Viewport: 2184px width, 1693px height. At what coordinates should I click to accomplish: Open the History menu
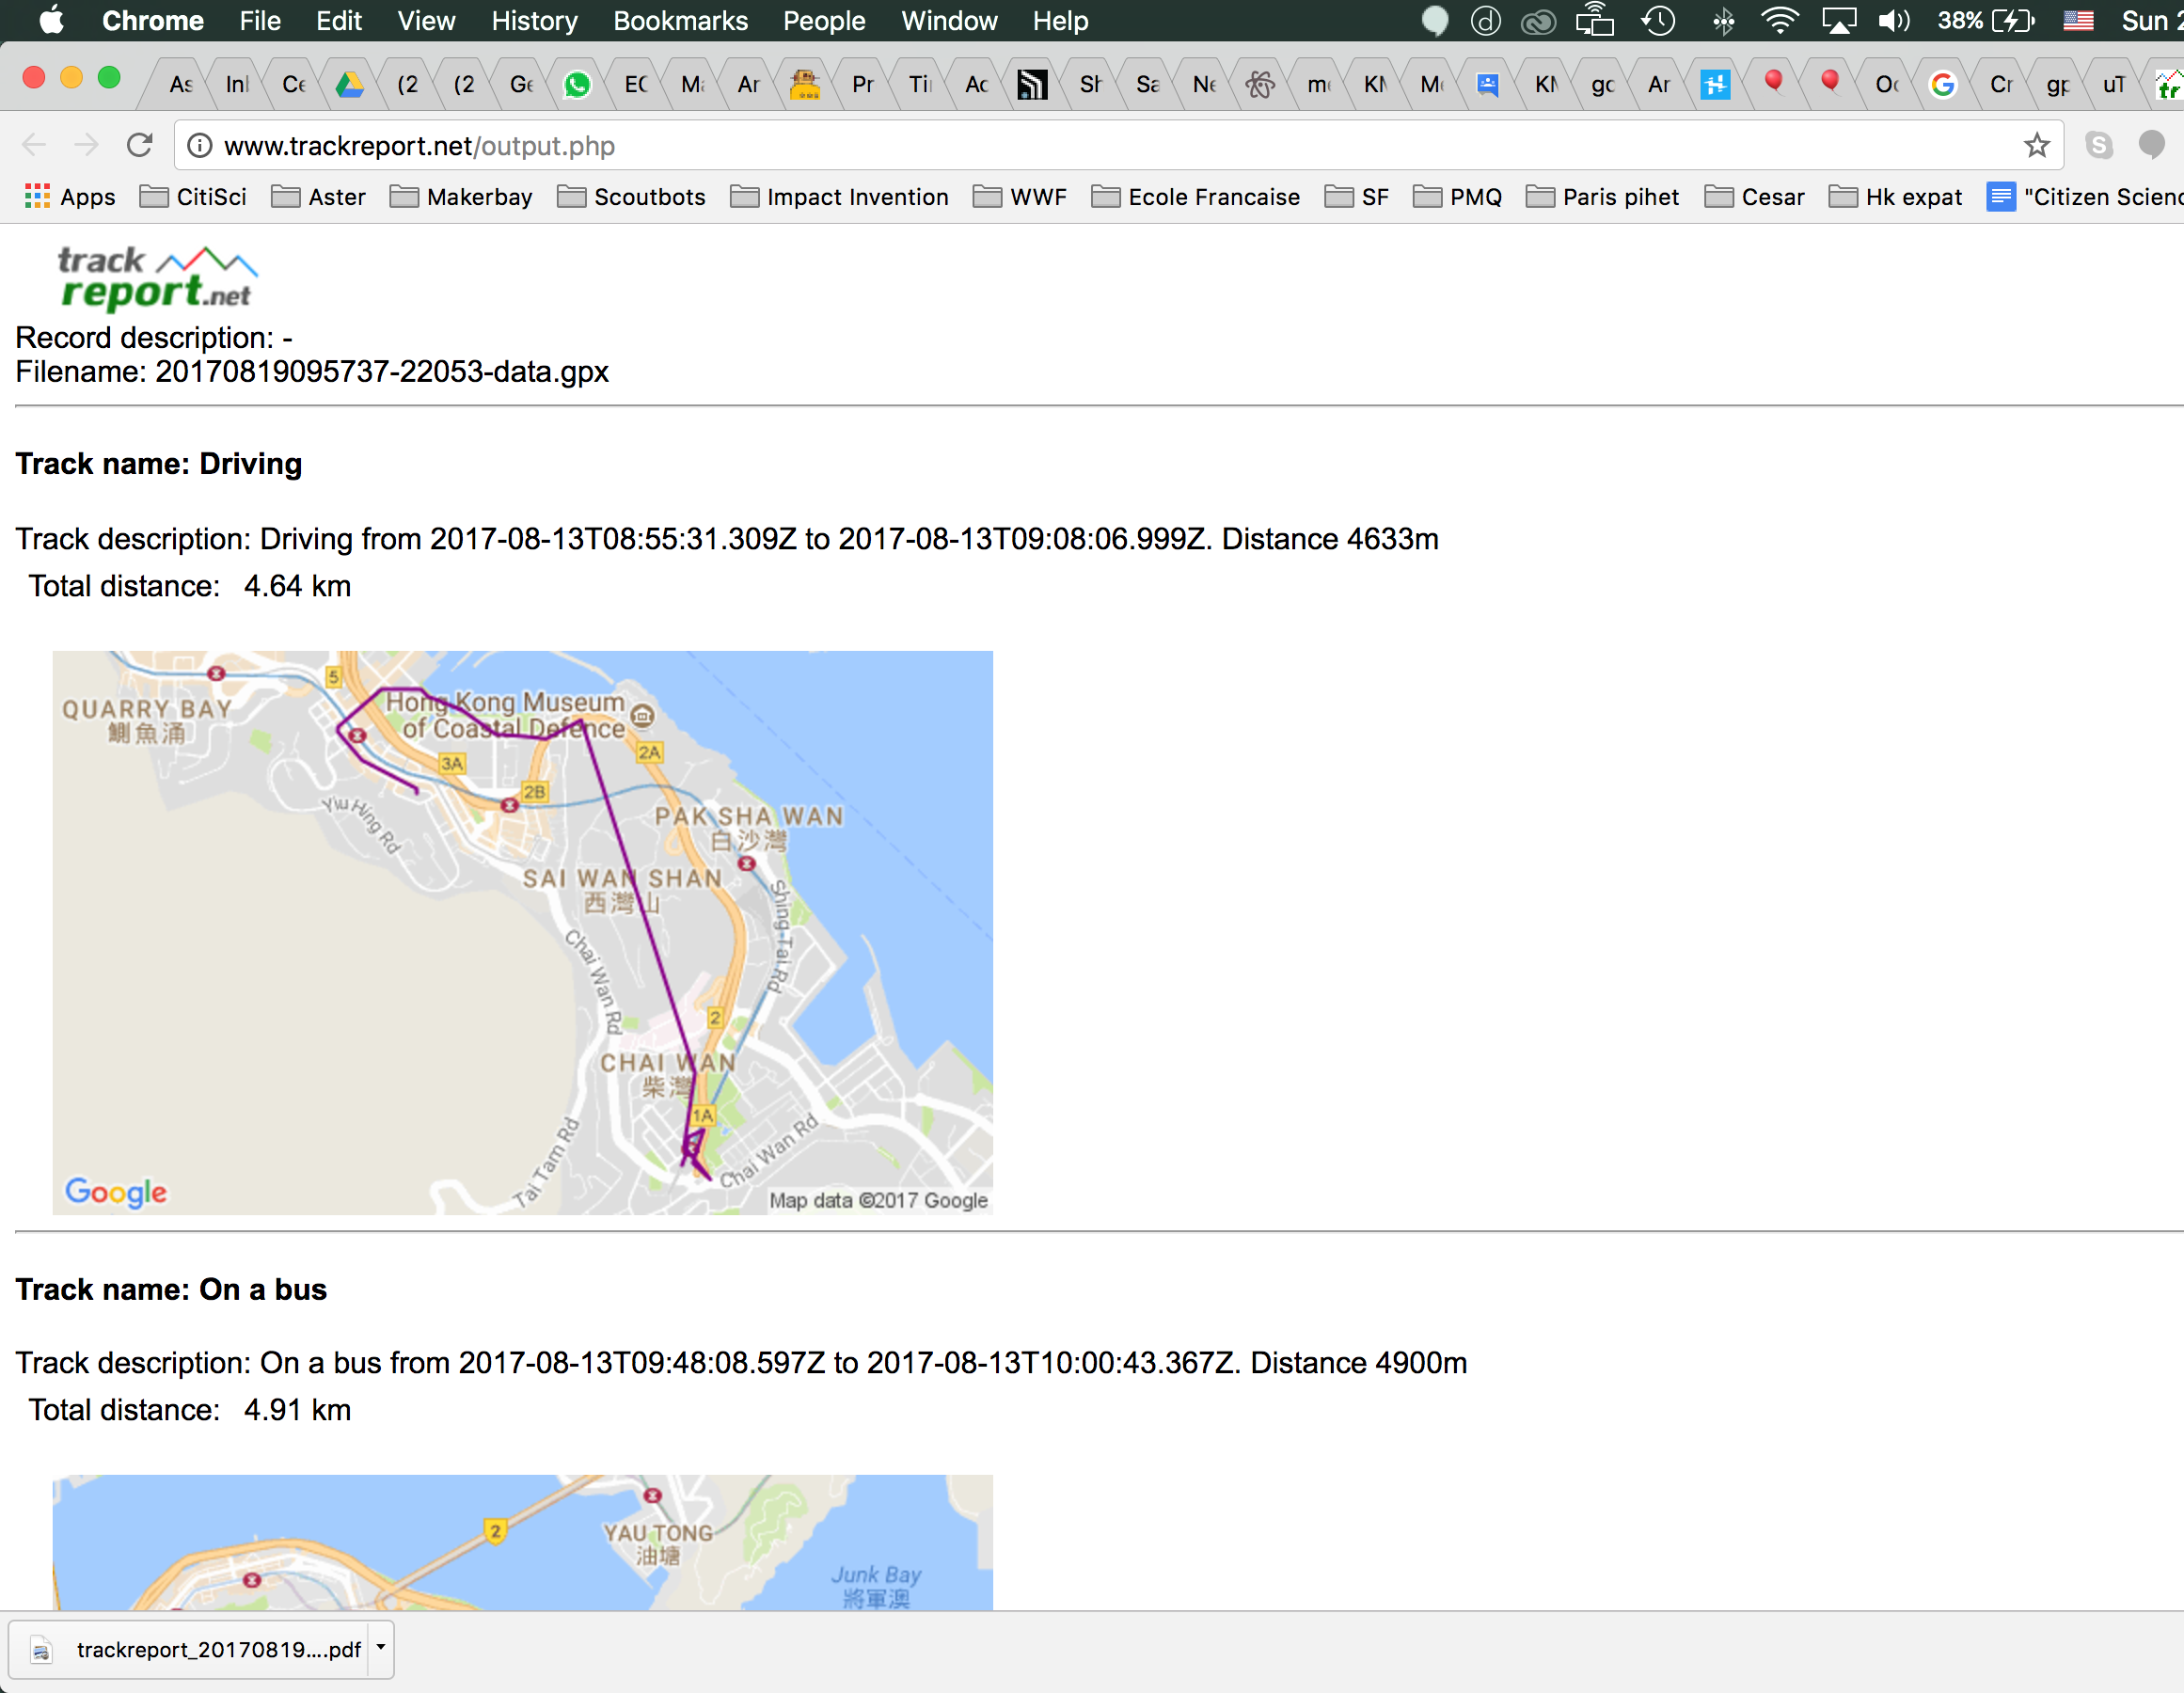click(x=534, y=21)
